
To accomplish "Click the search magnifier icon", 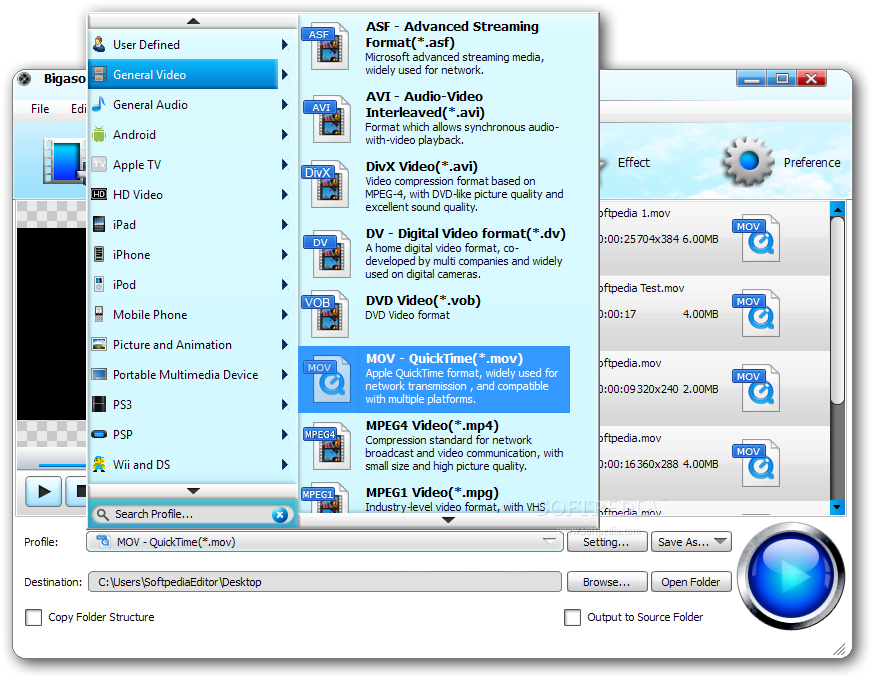I will click(102, 514).
